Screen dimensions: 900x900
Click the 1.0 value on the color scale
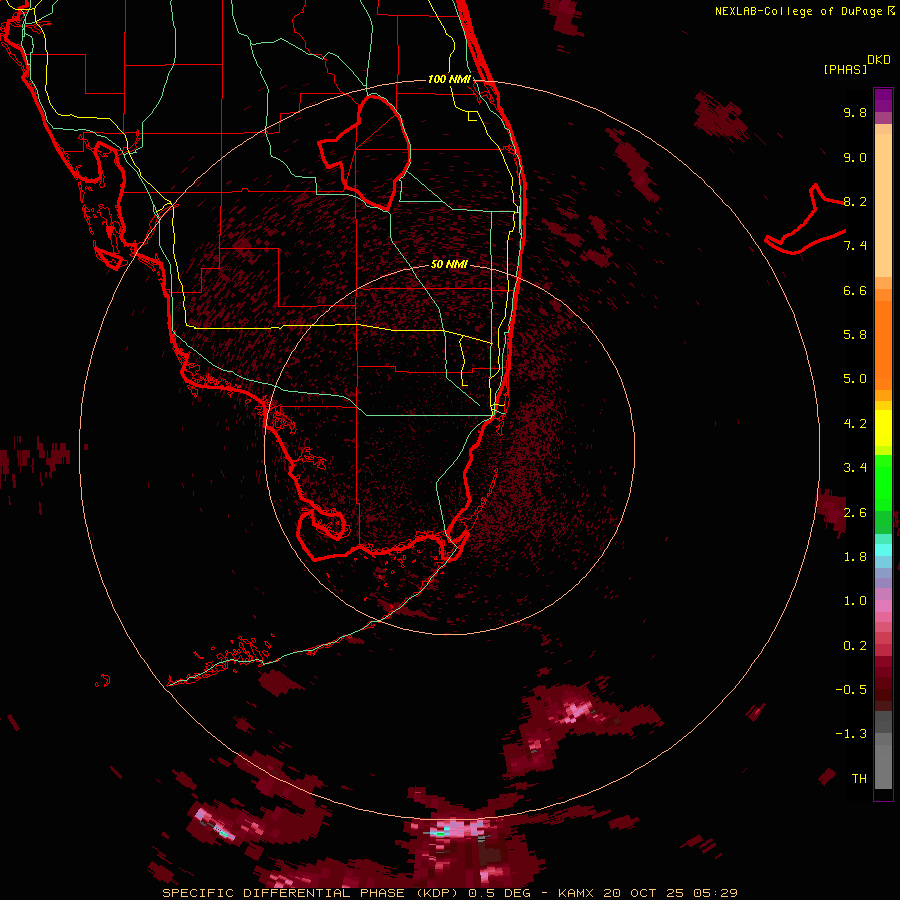pyautogui.click(x=855, y=601)
